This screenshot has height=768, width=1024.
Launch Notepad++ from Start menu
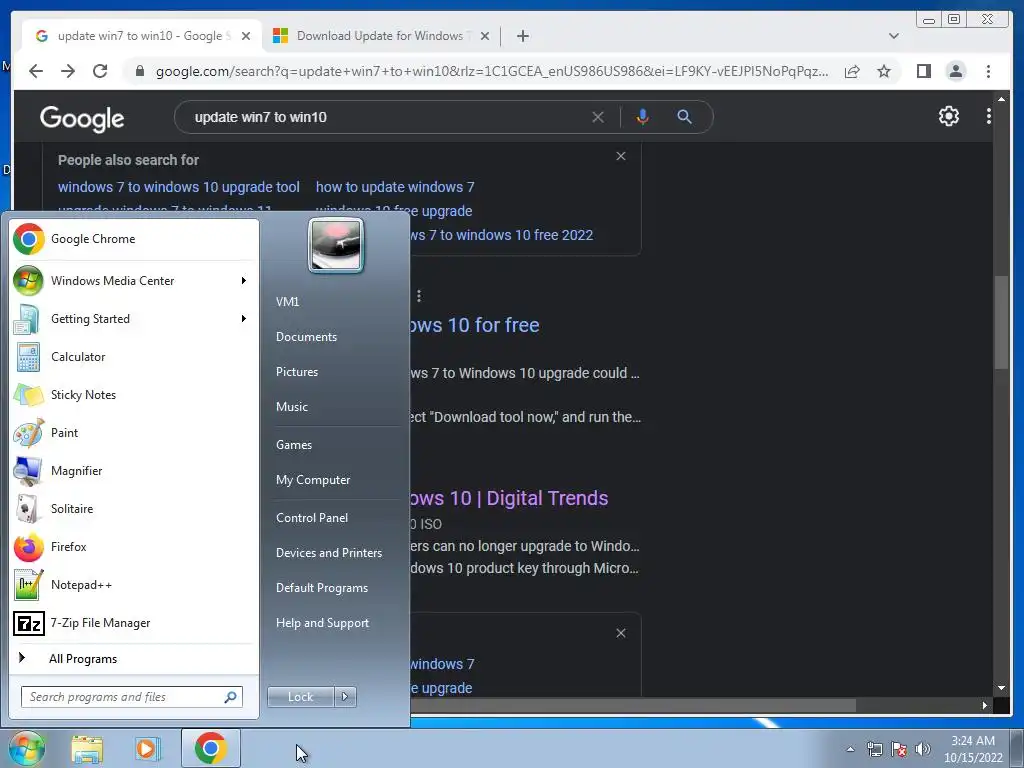(x=134, y=584)
